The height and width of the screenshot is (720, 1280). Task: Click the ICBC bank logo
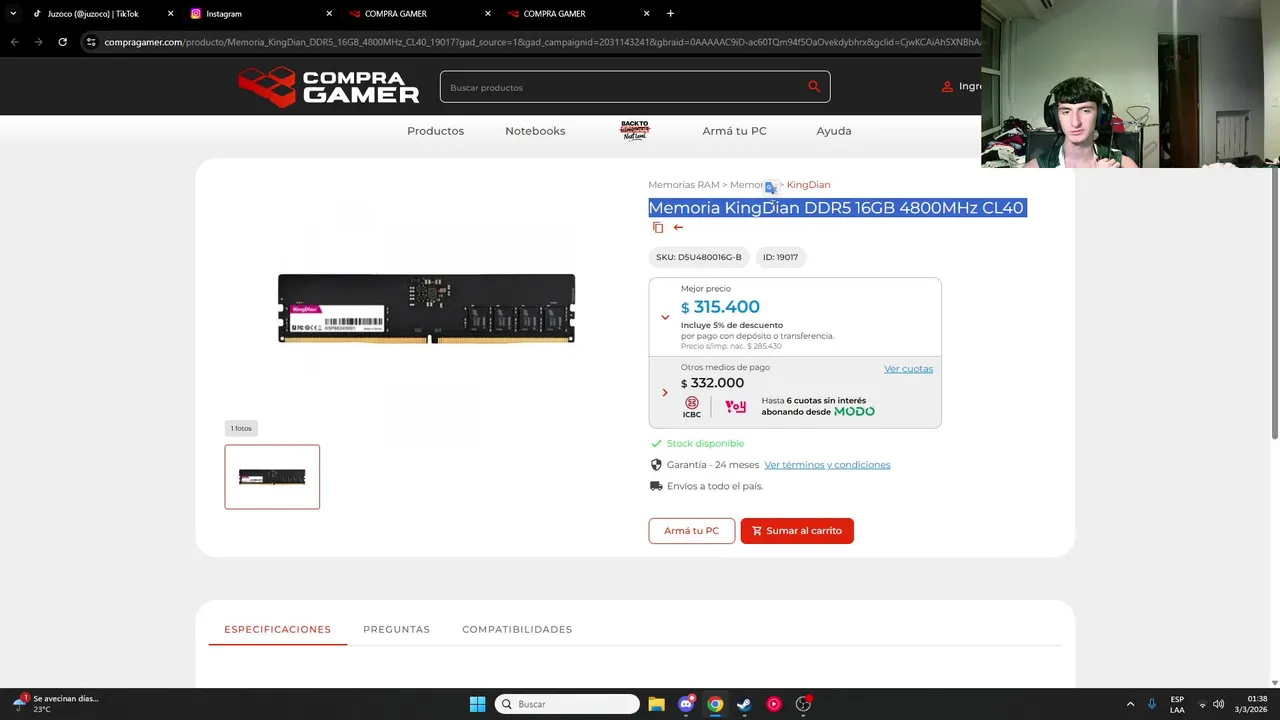tap(692, 407)
